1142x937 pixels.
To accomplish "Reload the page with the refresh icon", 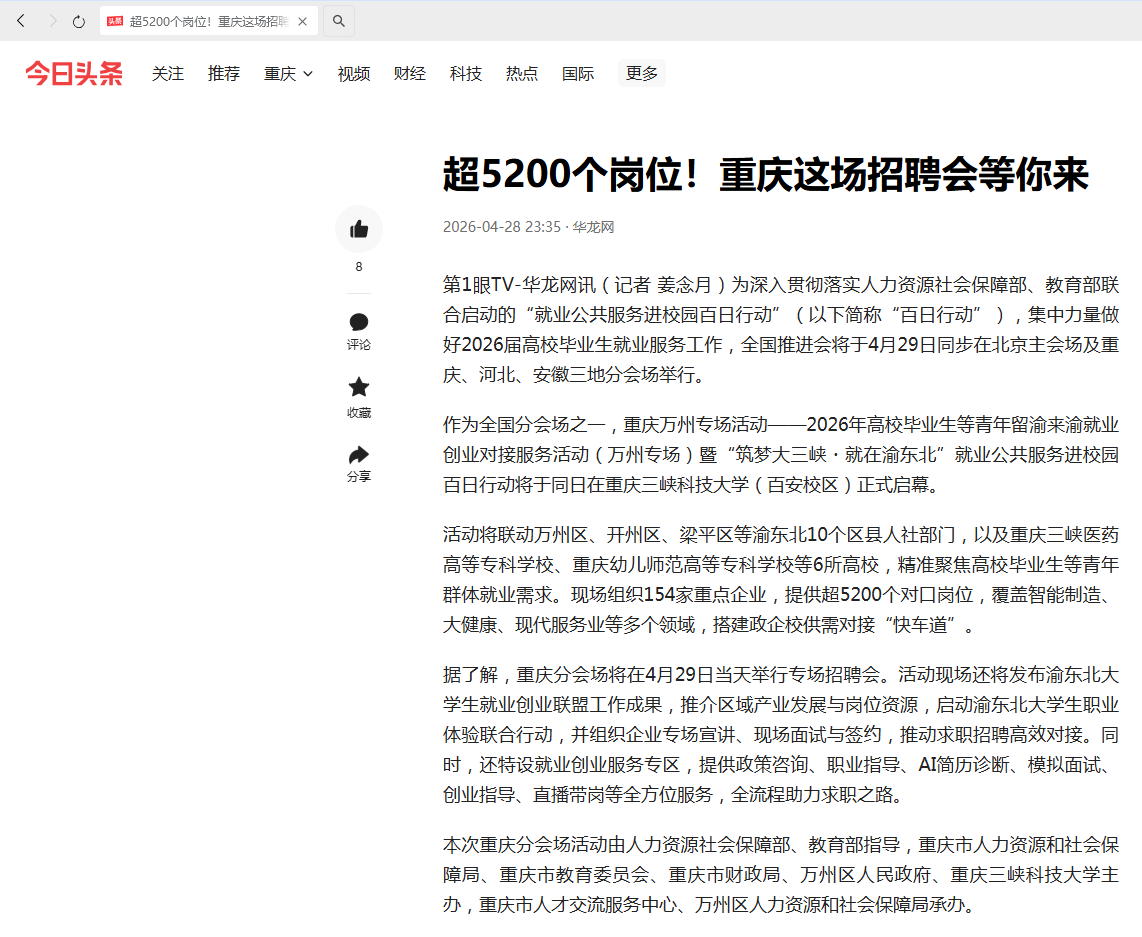I will (x=79, y=22).
